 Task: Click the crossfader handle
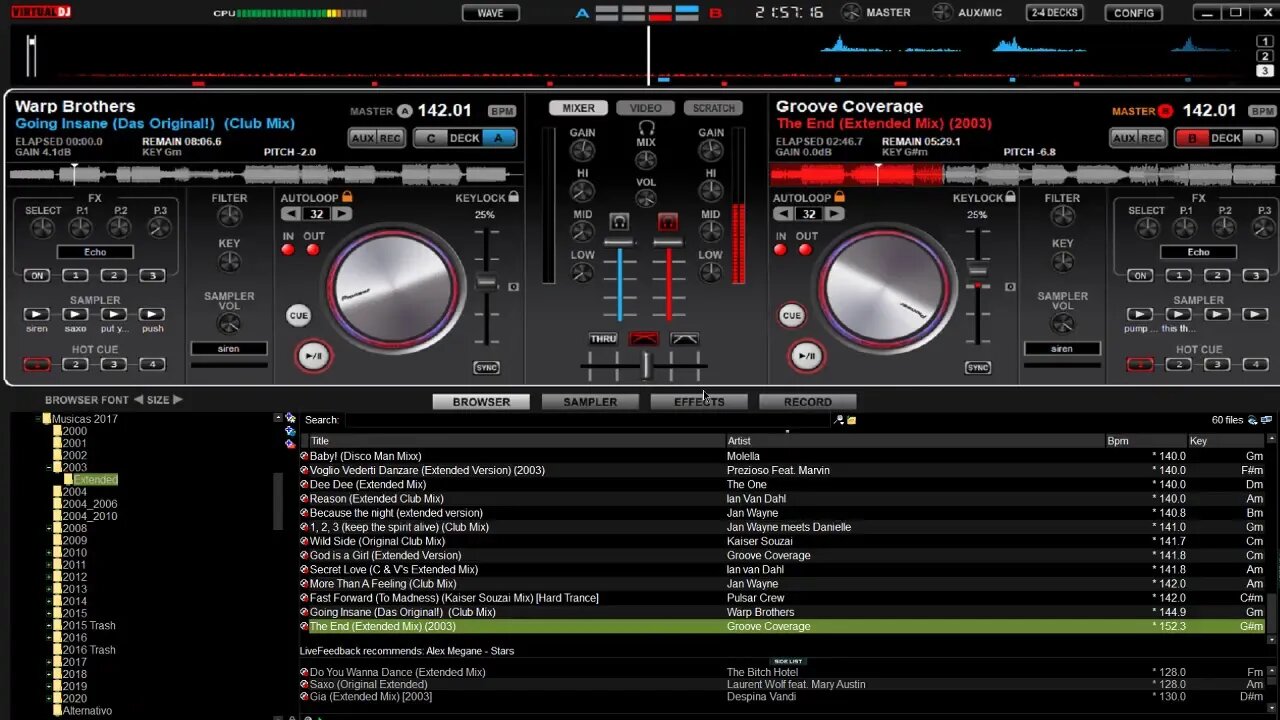click(x=646, y=366)
